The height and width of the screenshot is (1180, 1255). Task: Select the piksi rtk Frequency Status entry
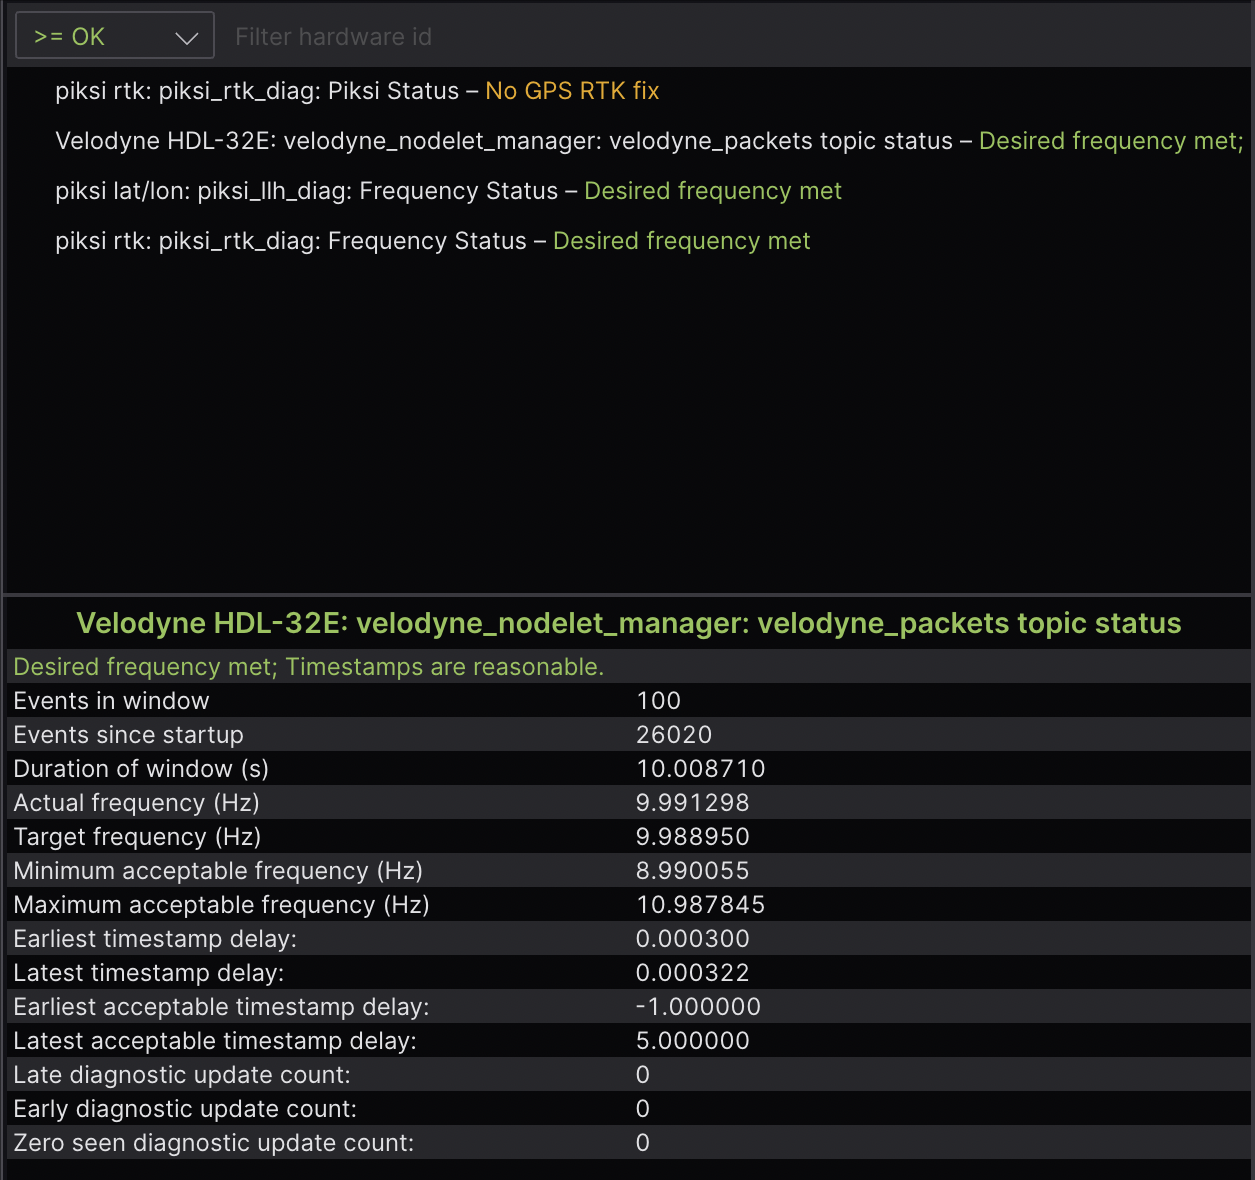coord(434,241)
